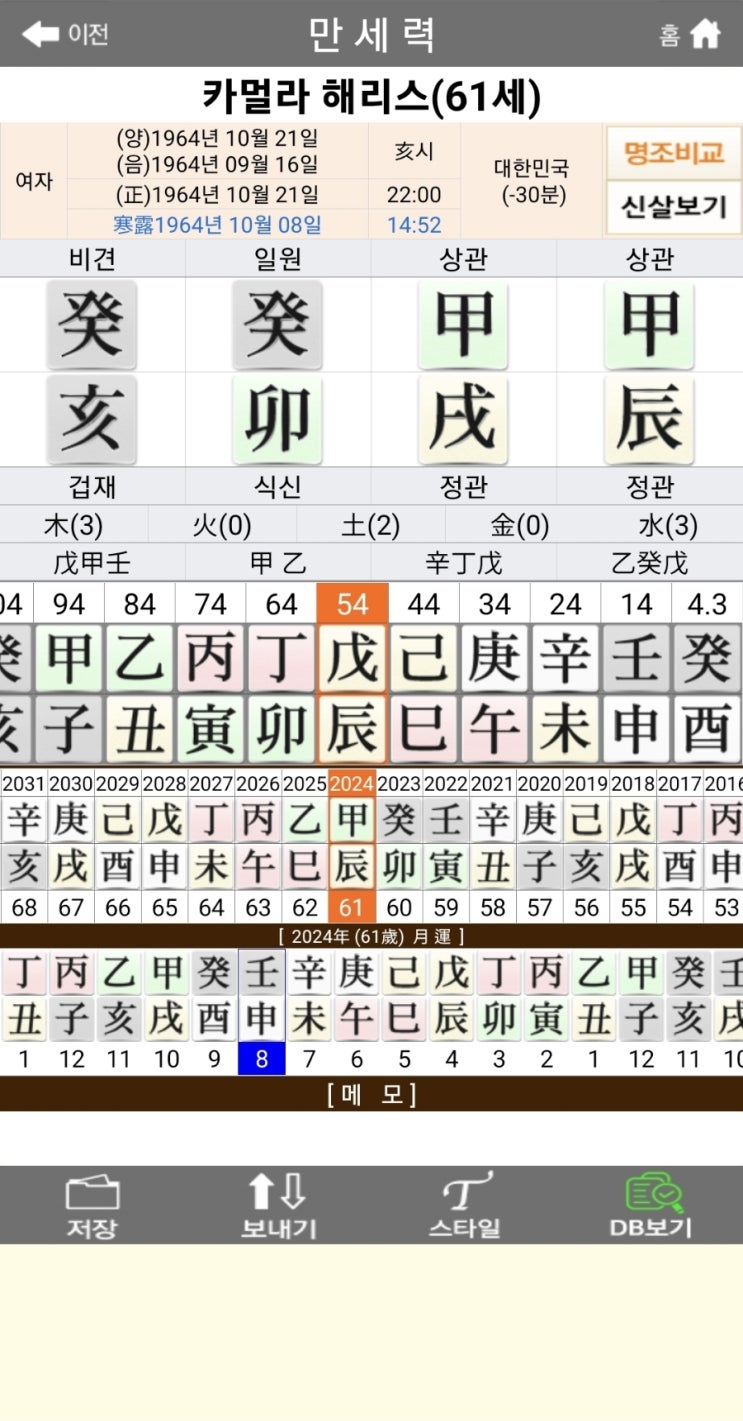Select the day stem 癸 under 일원
The height and width of the screenshot is (1421, 743).
pyautogui.click(x=278, y=324)
